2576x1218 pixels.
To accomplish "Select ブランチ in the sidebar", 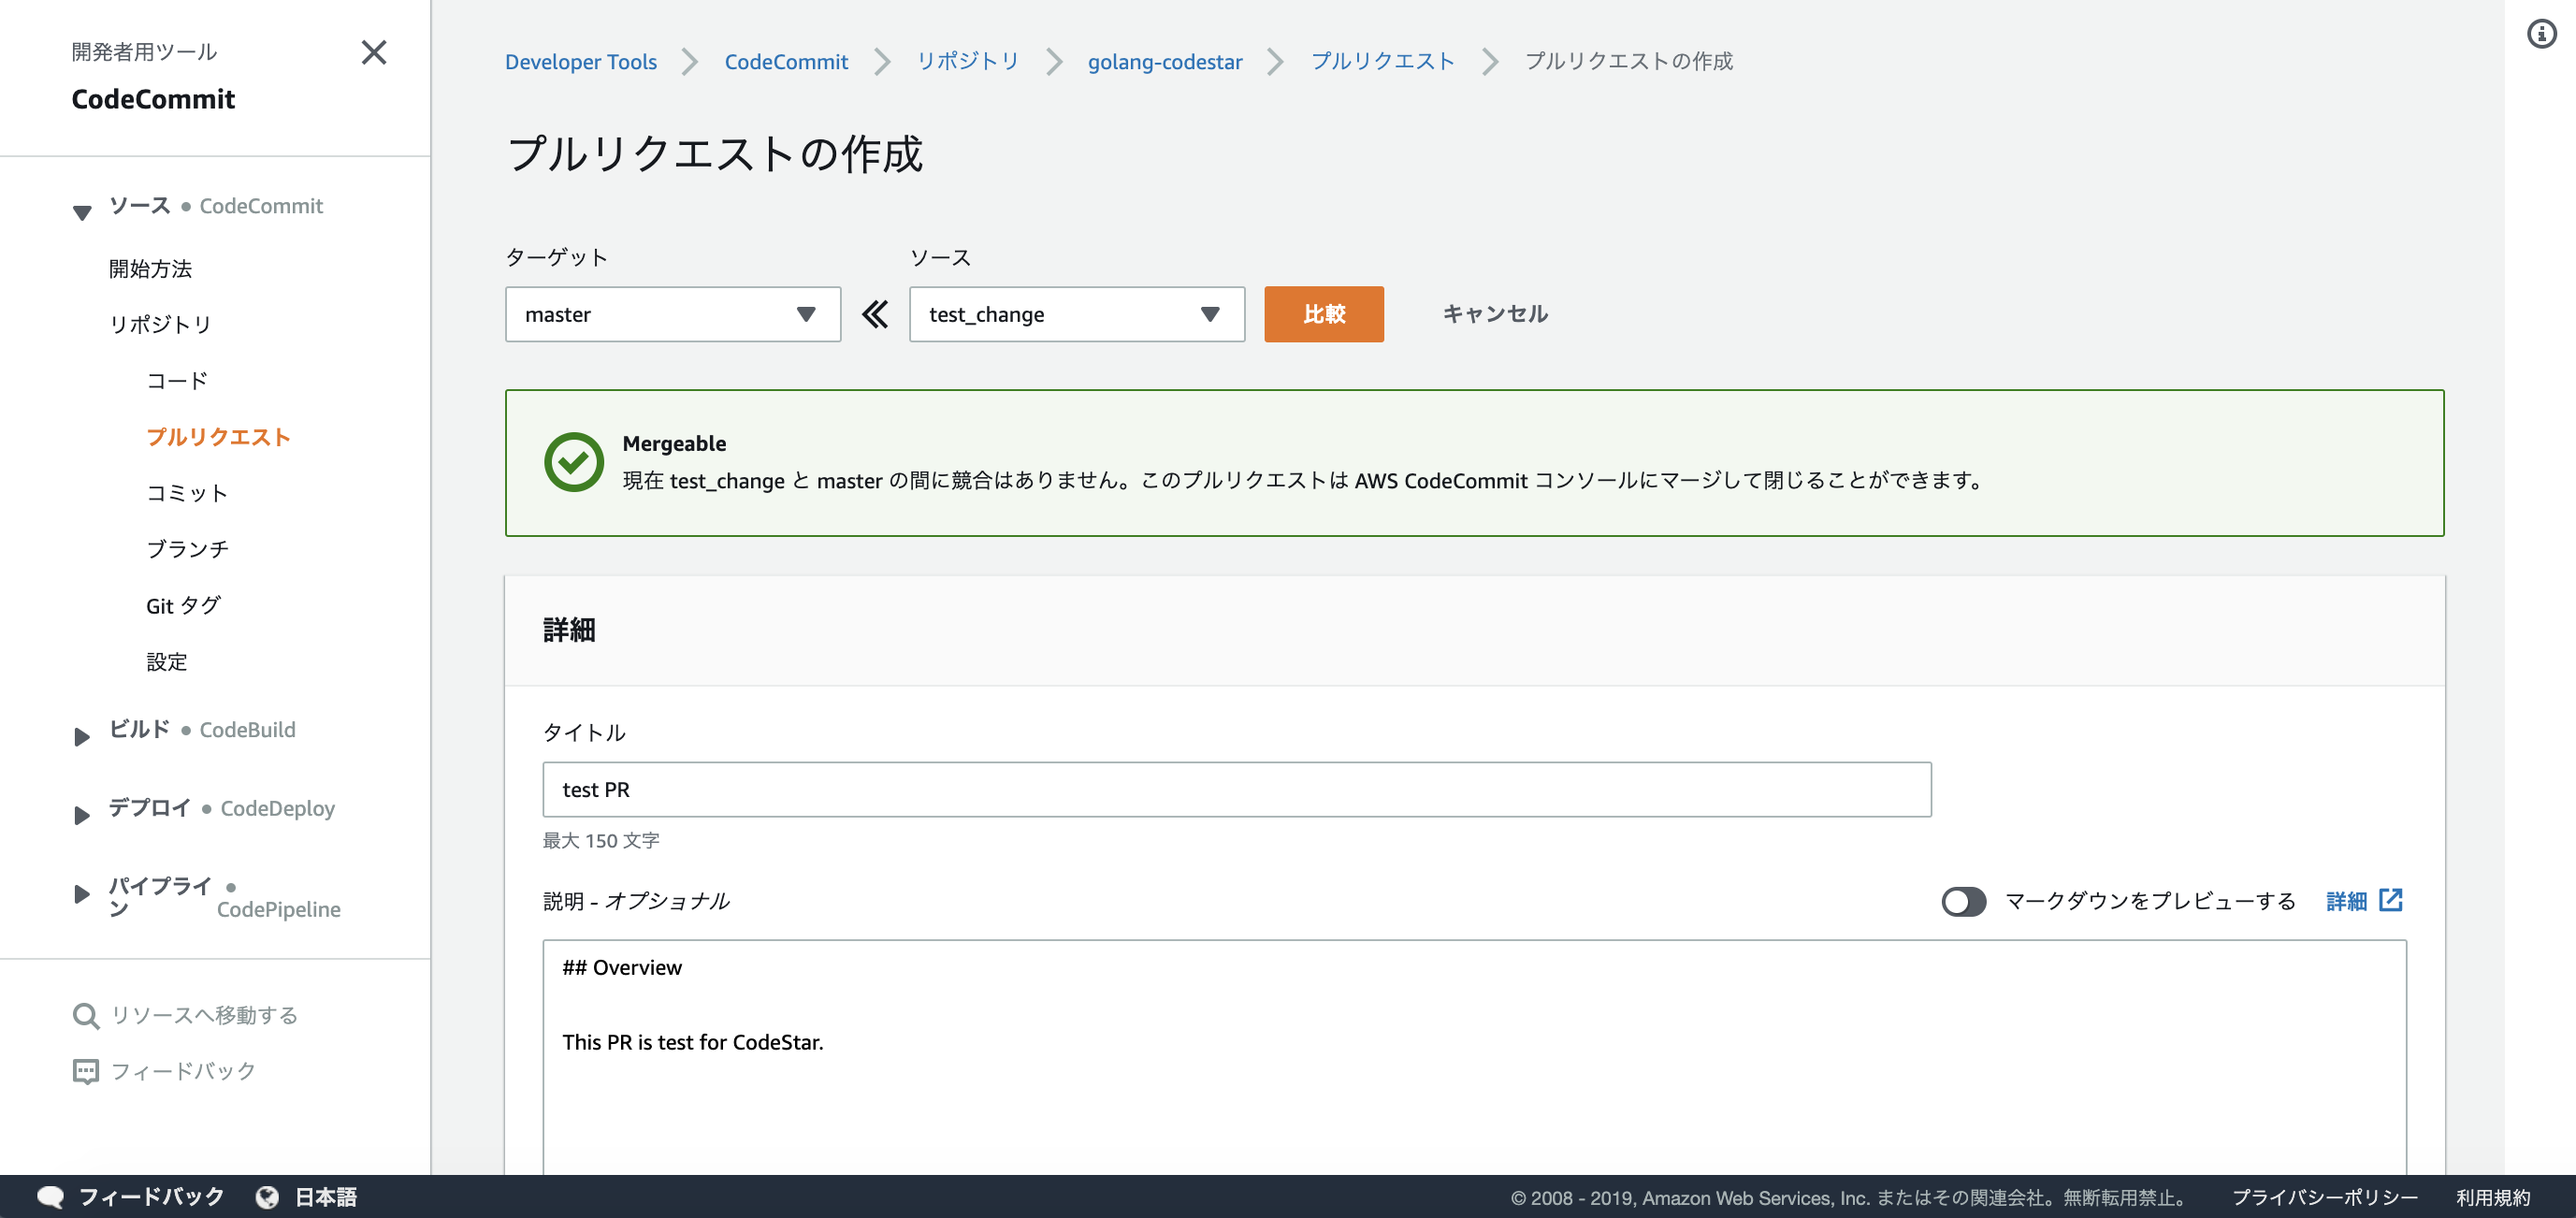I will (187, 548).
